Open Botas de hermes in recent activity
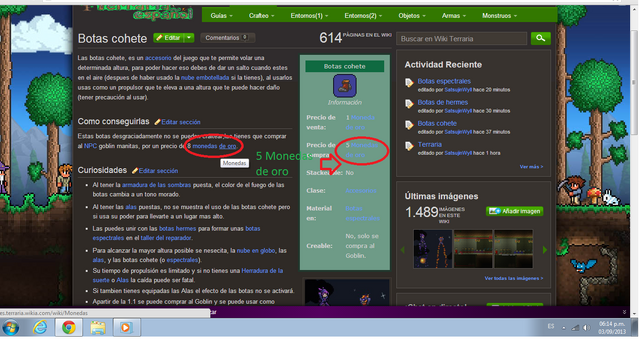Screen dimensions: 640x360 442,102
